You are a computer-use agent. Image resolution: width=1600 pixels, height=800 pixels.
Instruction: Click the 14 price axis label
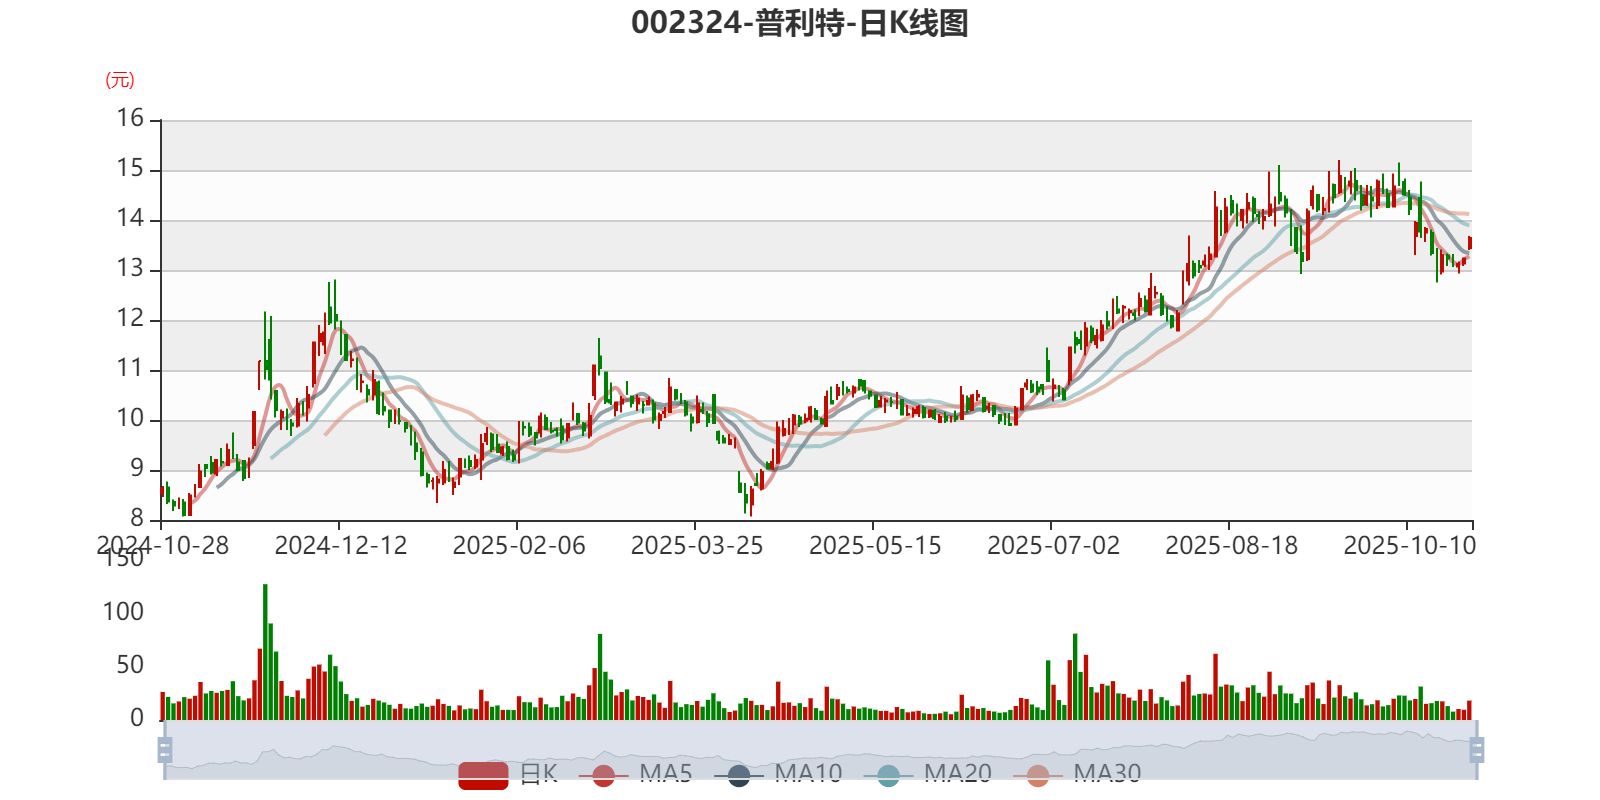(130, 219)
